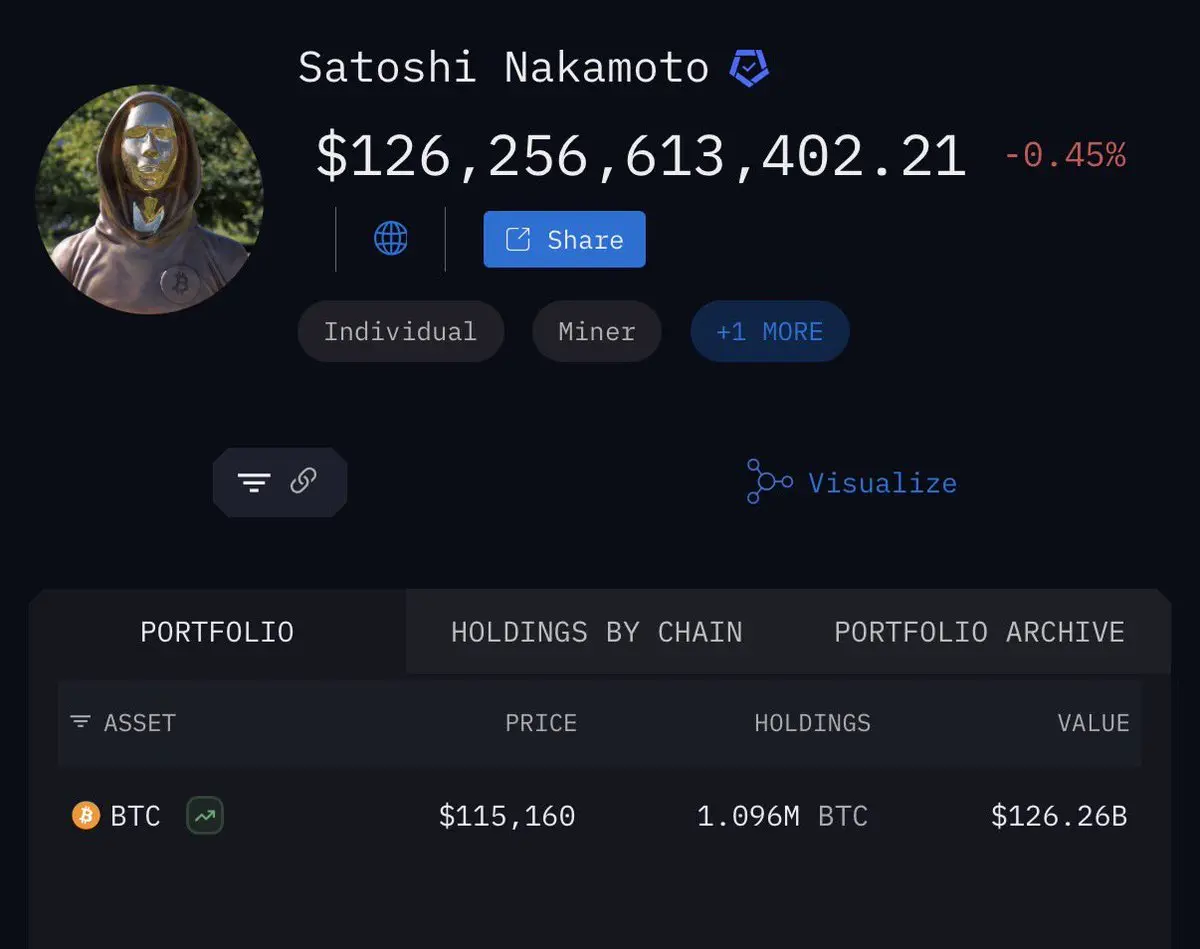Switch to the Holdings By Chain tab
The height and width of the screenshot is (949, 1200).
point(597,632)
